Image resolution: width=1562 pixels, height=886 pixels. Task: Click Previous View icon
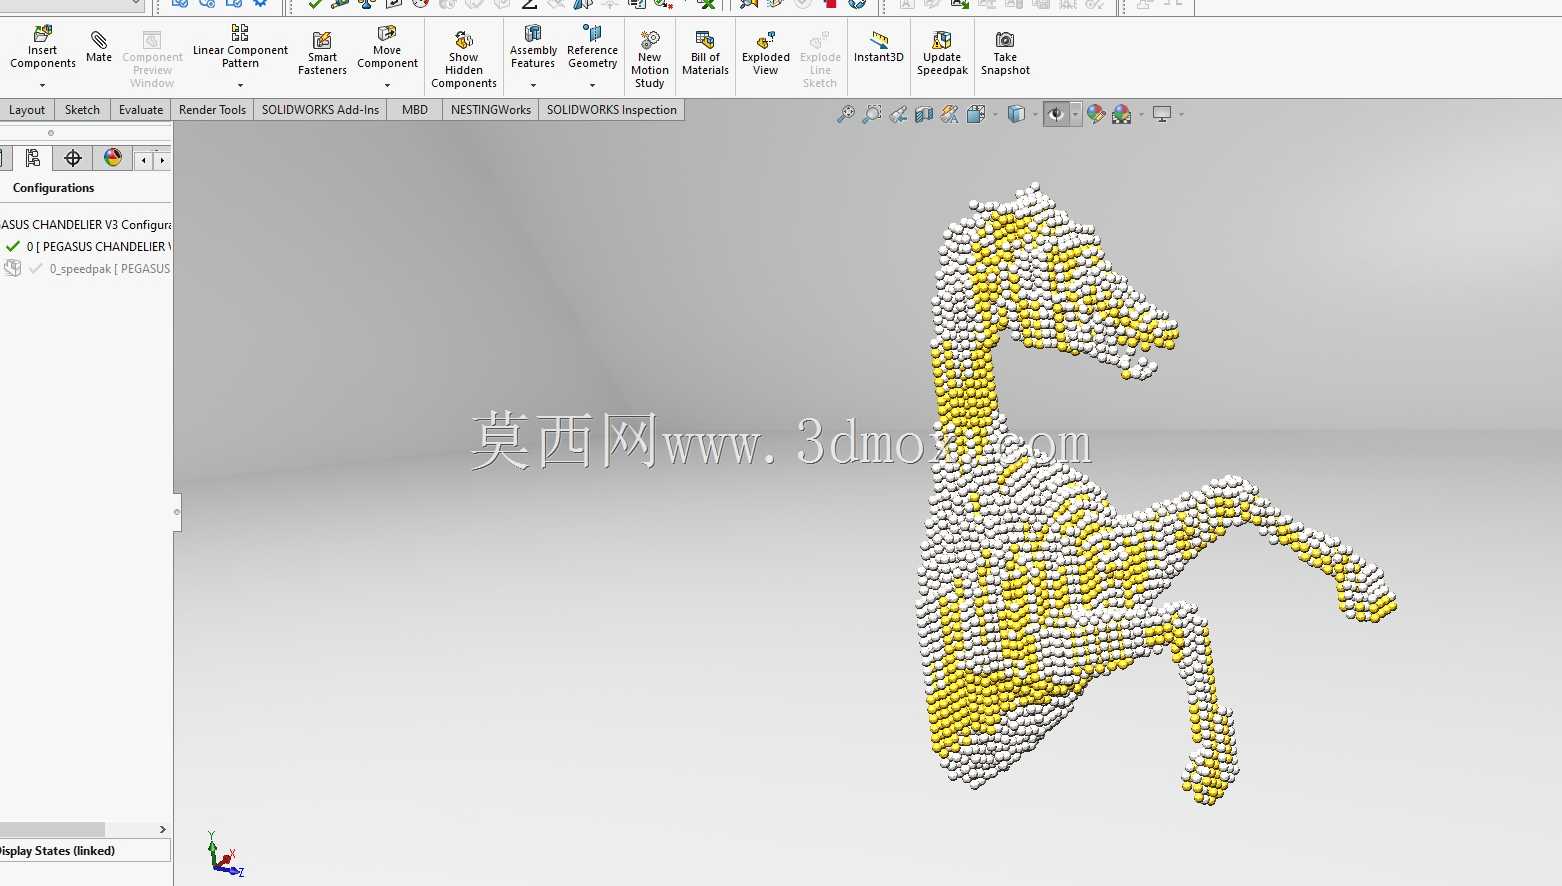point(898,114)
